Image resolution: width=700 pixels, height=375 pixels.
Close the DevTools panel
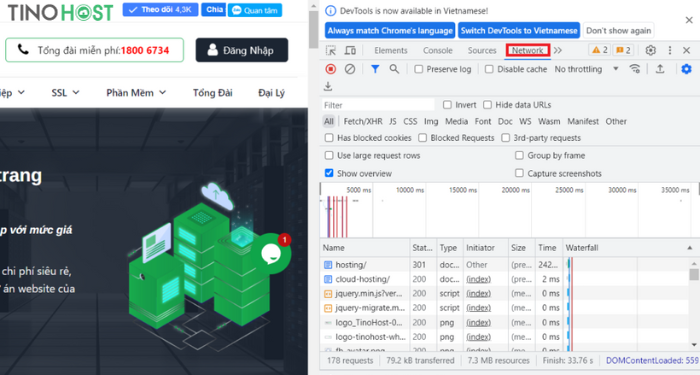click(687, 50)
